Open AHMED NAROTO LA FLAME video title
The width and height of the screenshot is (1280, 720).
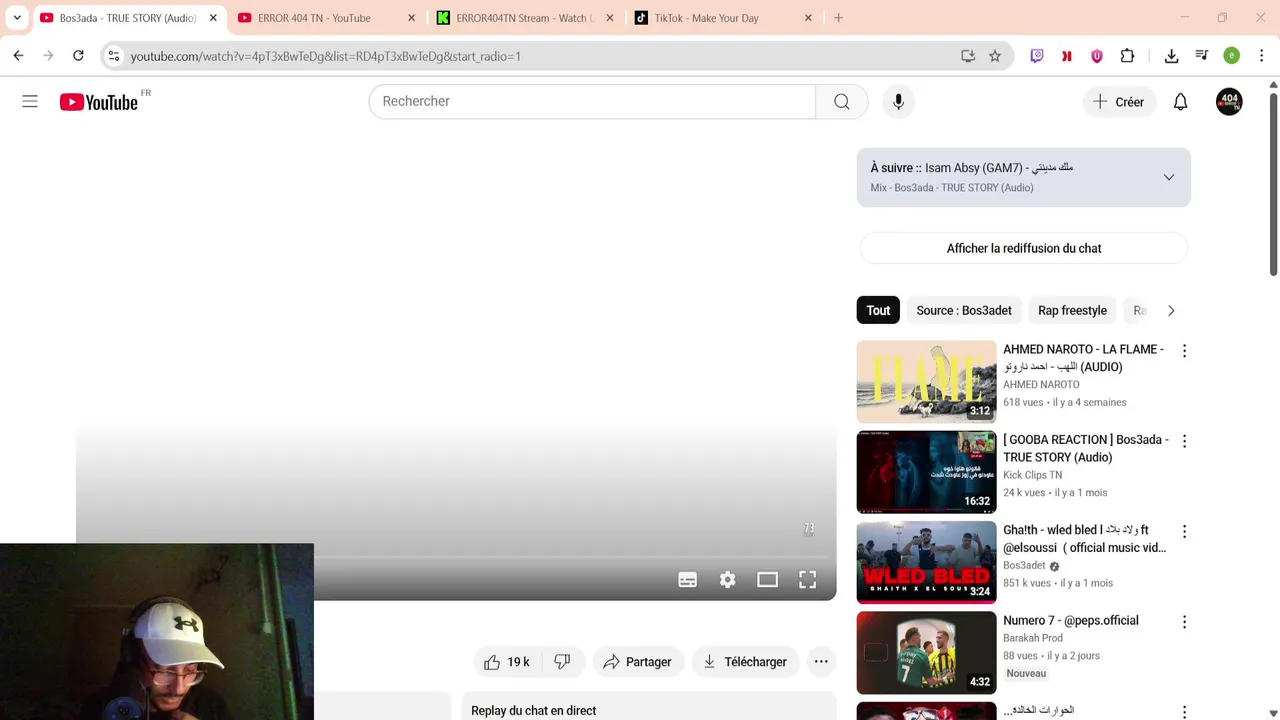click(1083, 358)
